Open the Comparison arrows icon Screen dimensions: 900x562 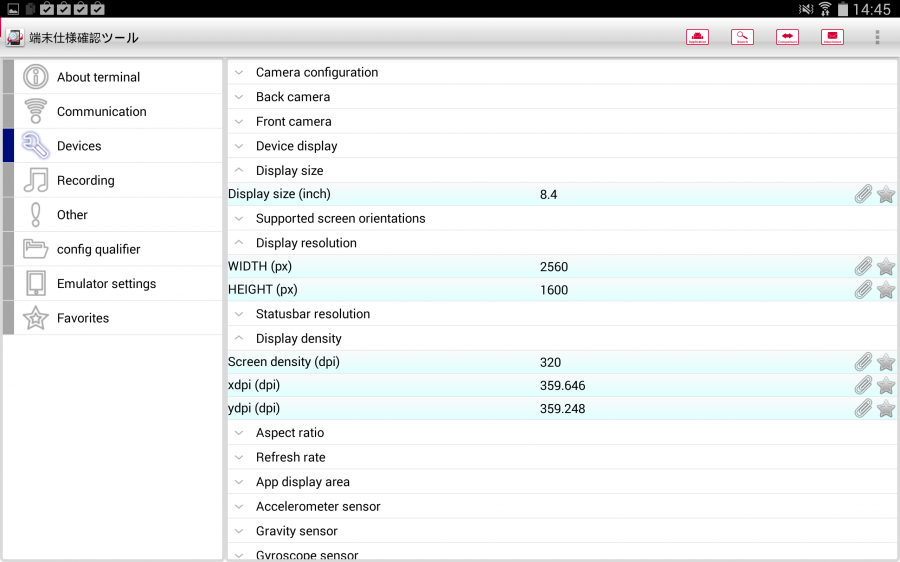click(x=787, y=37)
